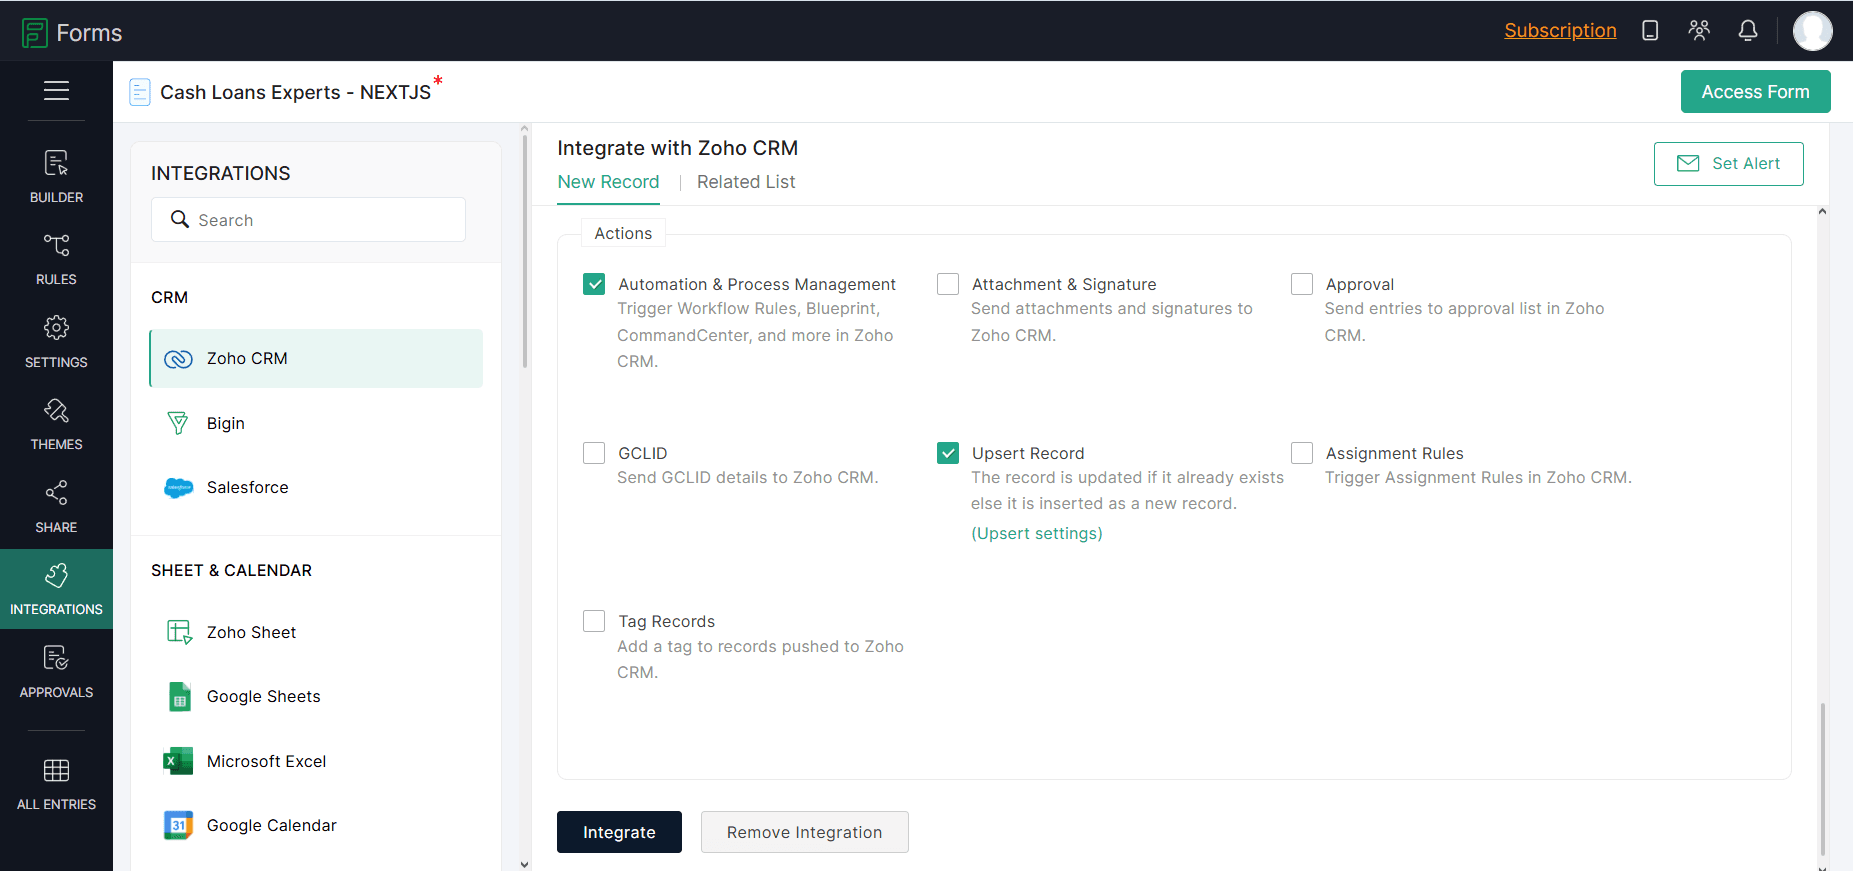Open Upsert settings link
This screenshot has width=1853, height=871.
[1037, 533]
